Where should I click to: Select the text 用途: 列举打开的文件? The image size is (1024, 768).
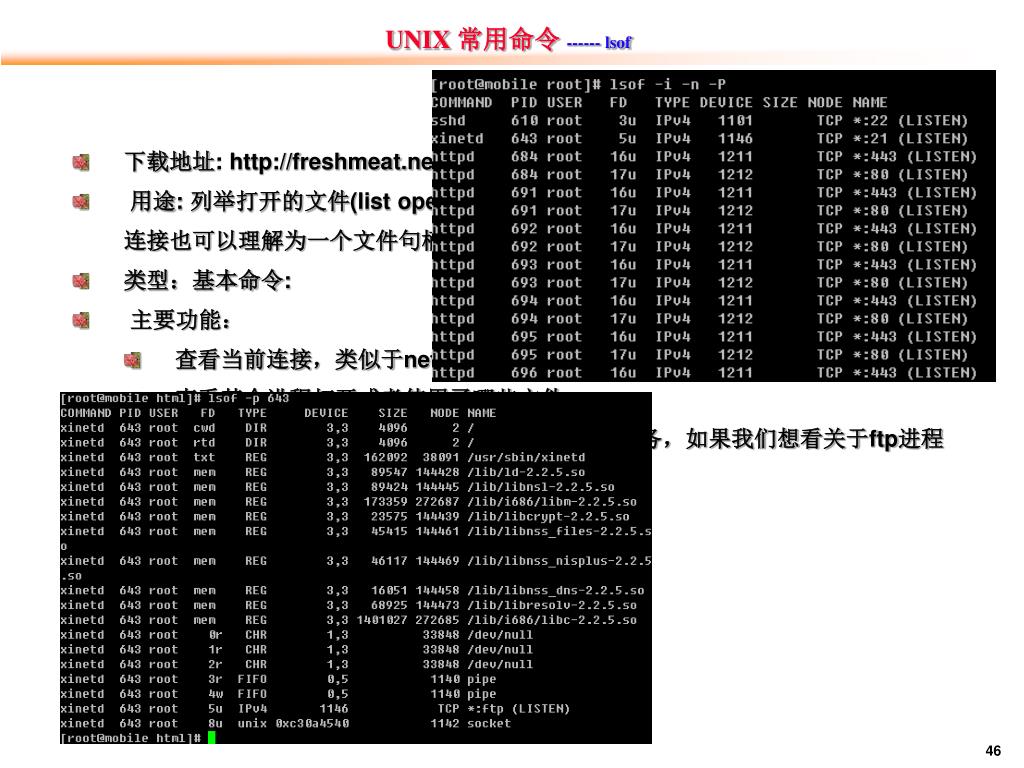(240, 201)
